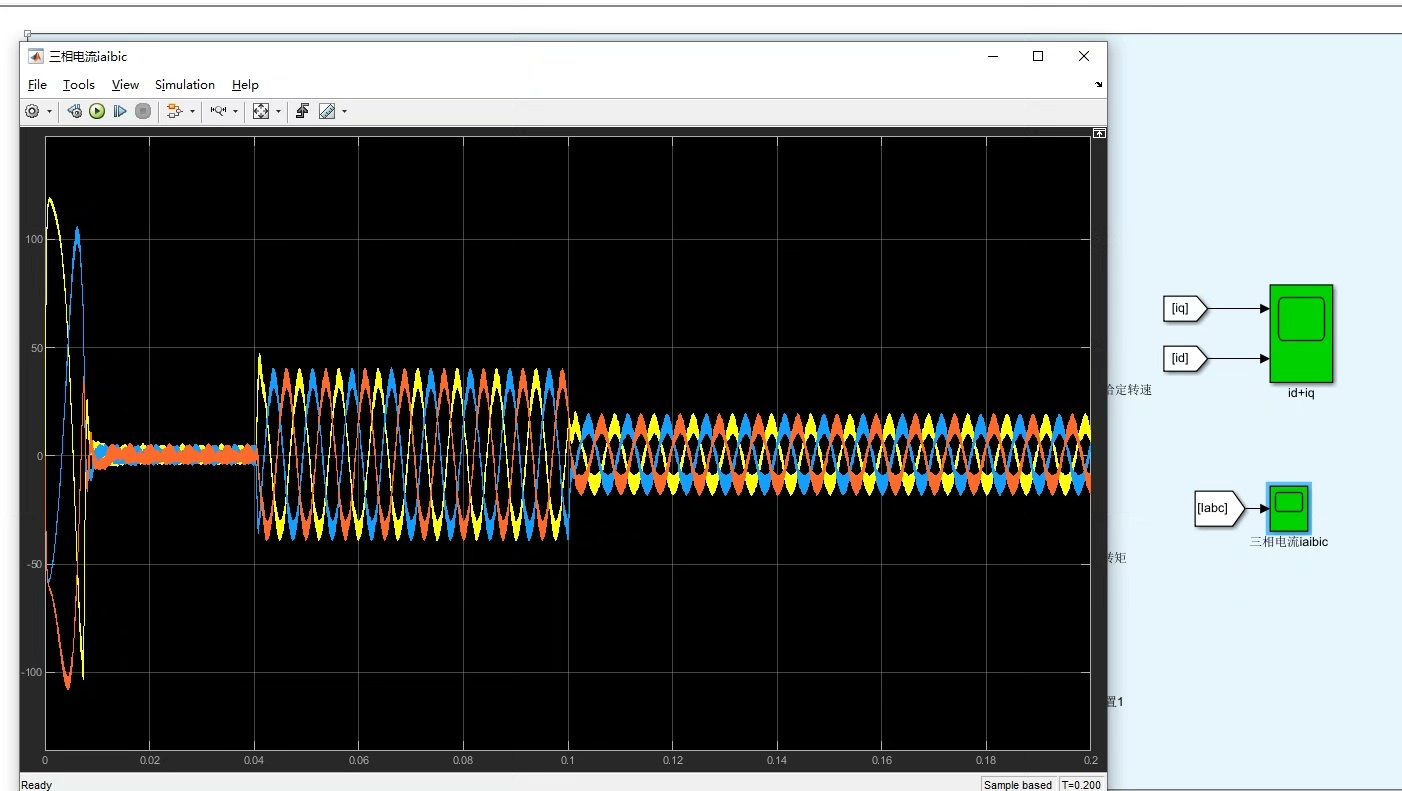This screenshot has width=1402, height=791.
Task: Select the zoom X-axis tool
Action: coord(218,111)
